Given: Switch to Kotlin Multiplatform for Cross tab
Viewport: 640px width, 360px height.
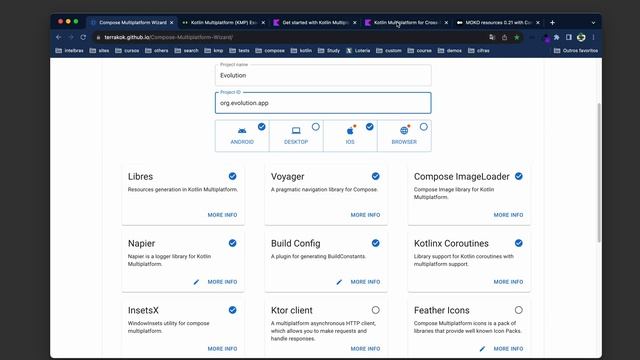Looking at the screenshot, I should [406, 22].
